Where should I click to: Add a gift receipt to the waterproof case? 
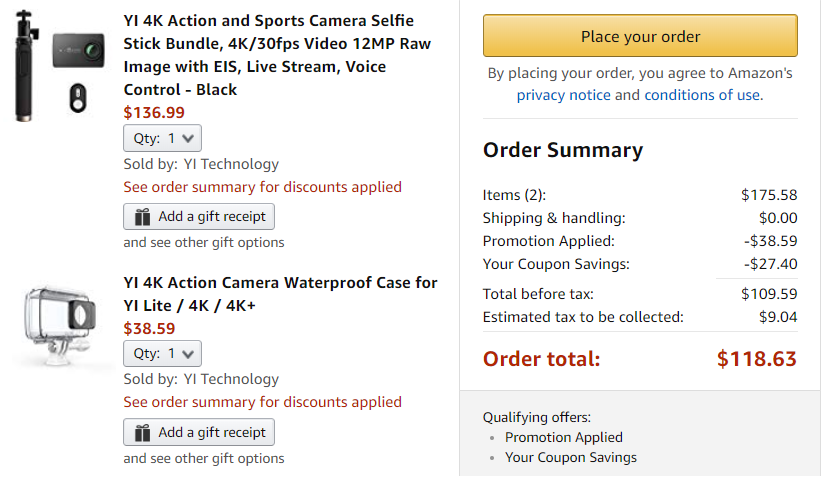tap(199, 433)
